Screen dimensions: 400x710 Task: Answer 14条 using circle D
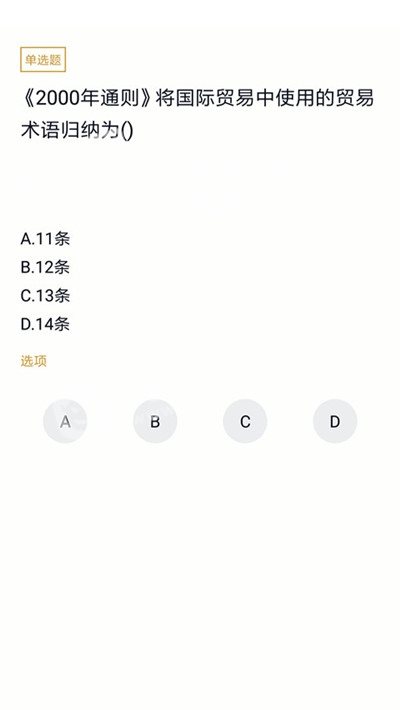tap(335, 421)
